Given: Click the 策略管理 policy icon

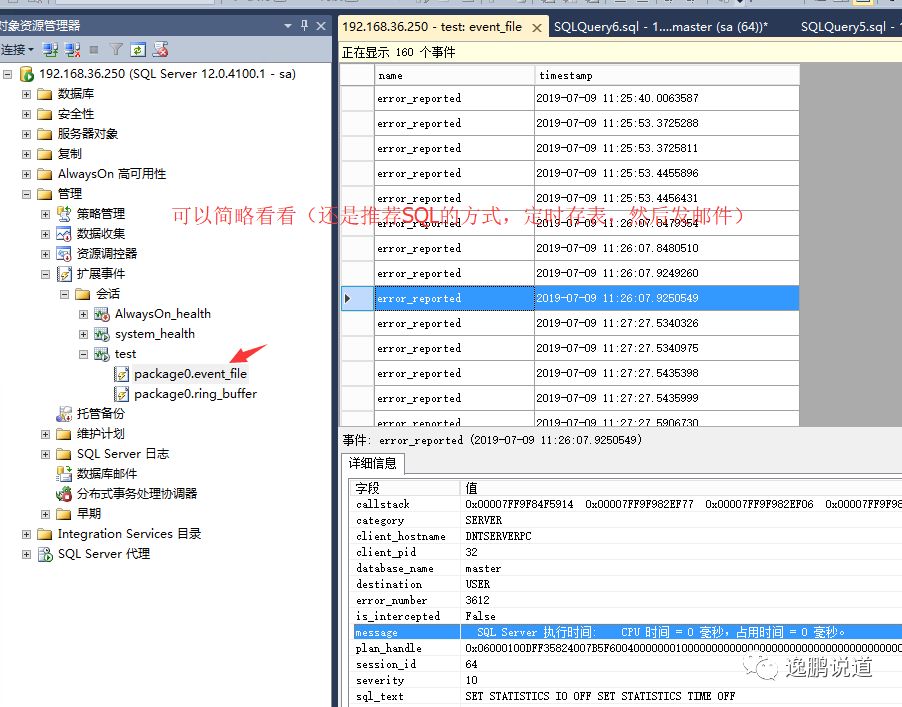Looking at the screenshot, I should [64, 214].
